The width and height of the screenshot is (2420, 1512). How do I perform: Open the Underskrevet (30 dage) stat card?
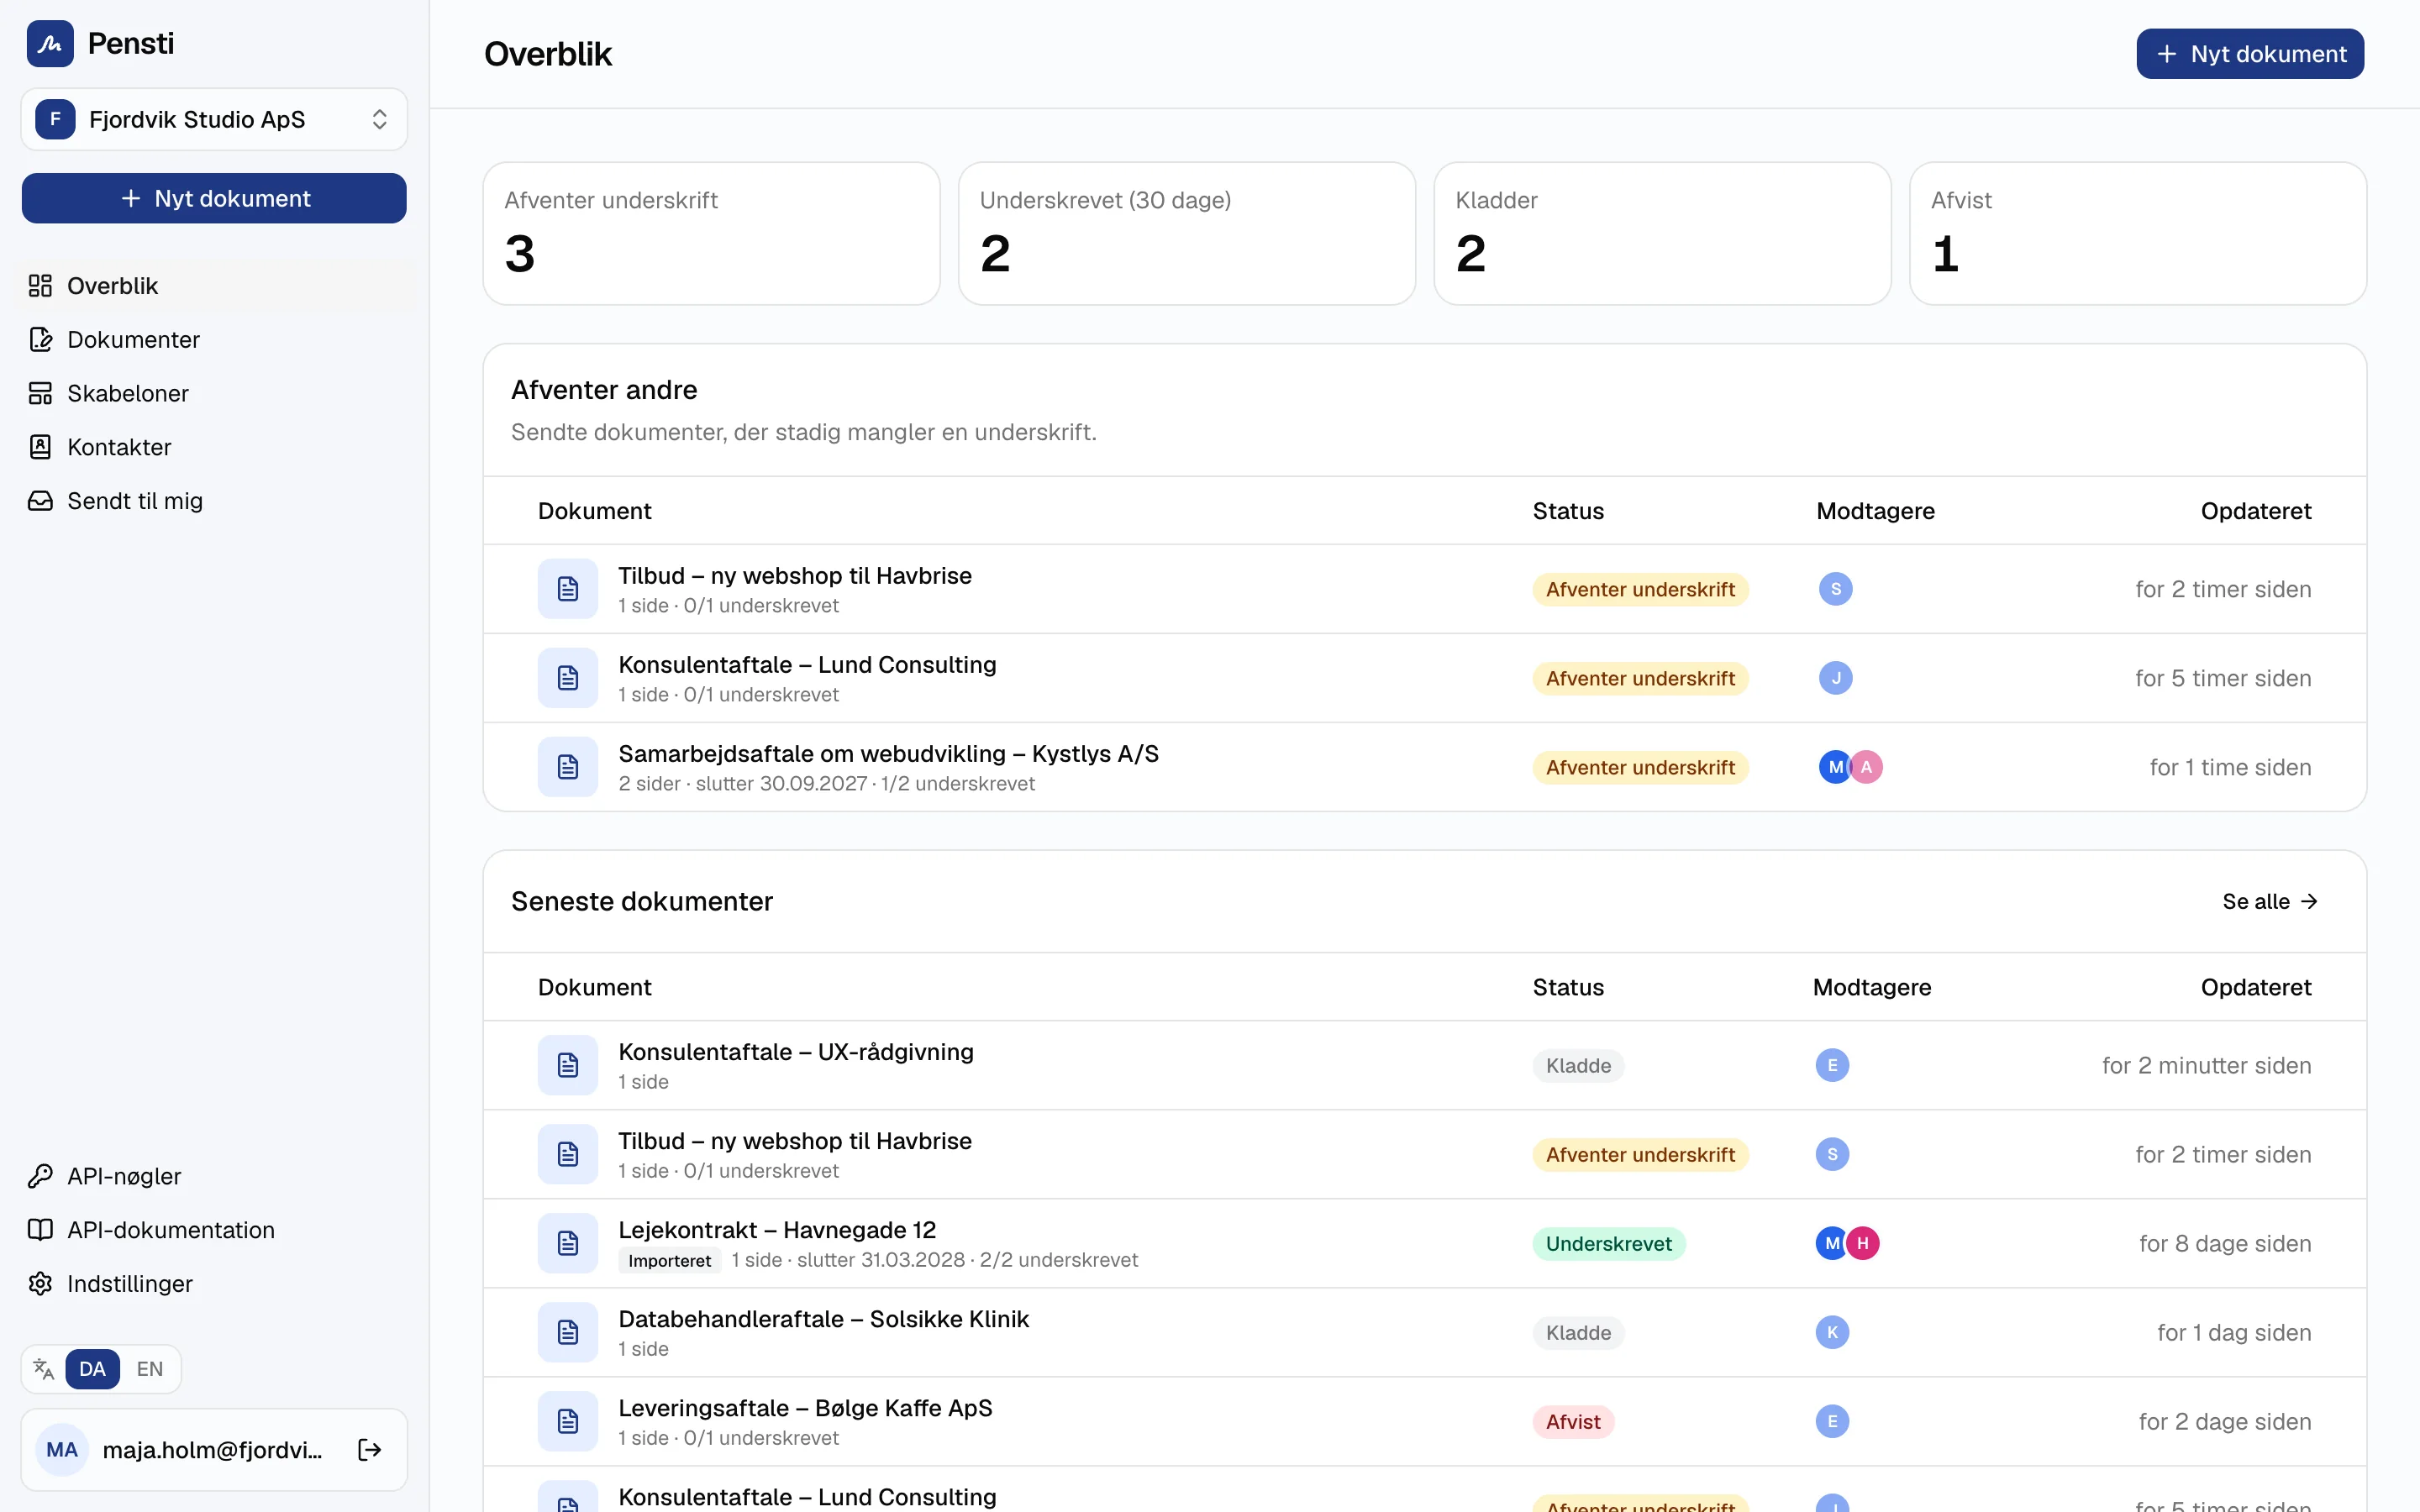coord(1187,234)
